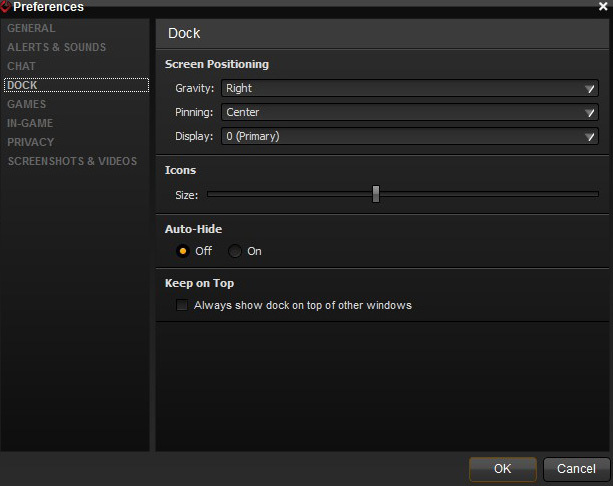Click the icon Size slider handle
The height and width of the screenshot is (486, 613).
point(376,194)
